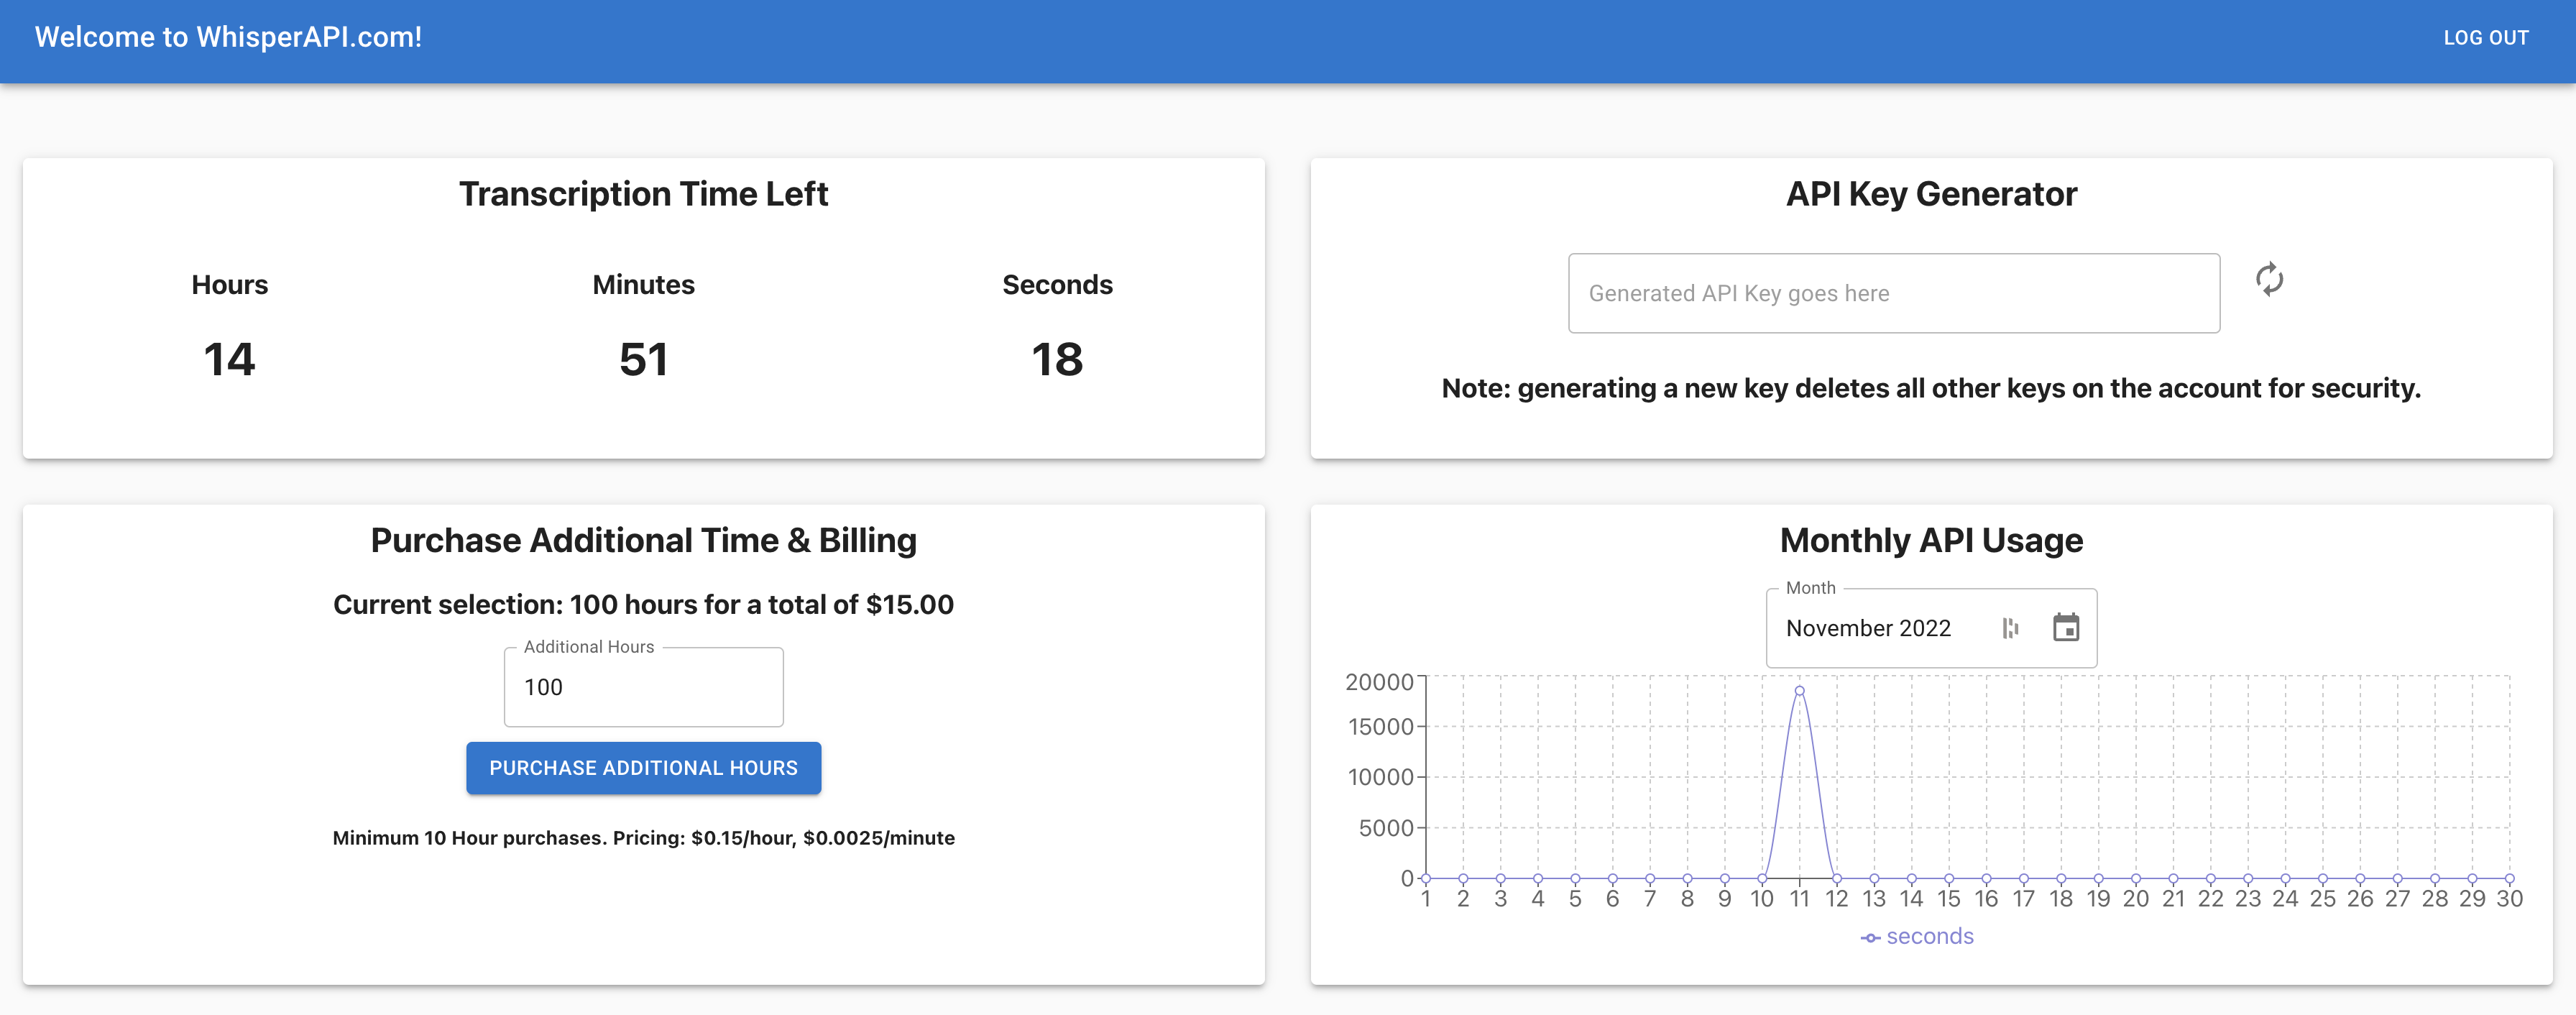2576x1015 pixels.
Task: Click the 'Minutes' label
Action: pyautogui.click(x=643, y=285)
